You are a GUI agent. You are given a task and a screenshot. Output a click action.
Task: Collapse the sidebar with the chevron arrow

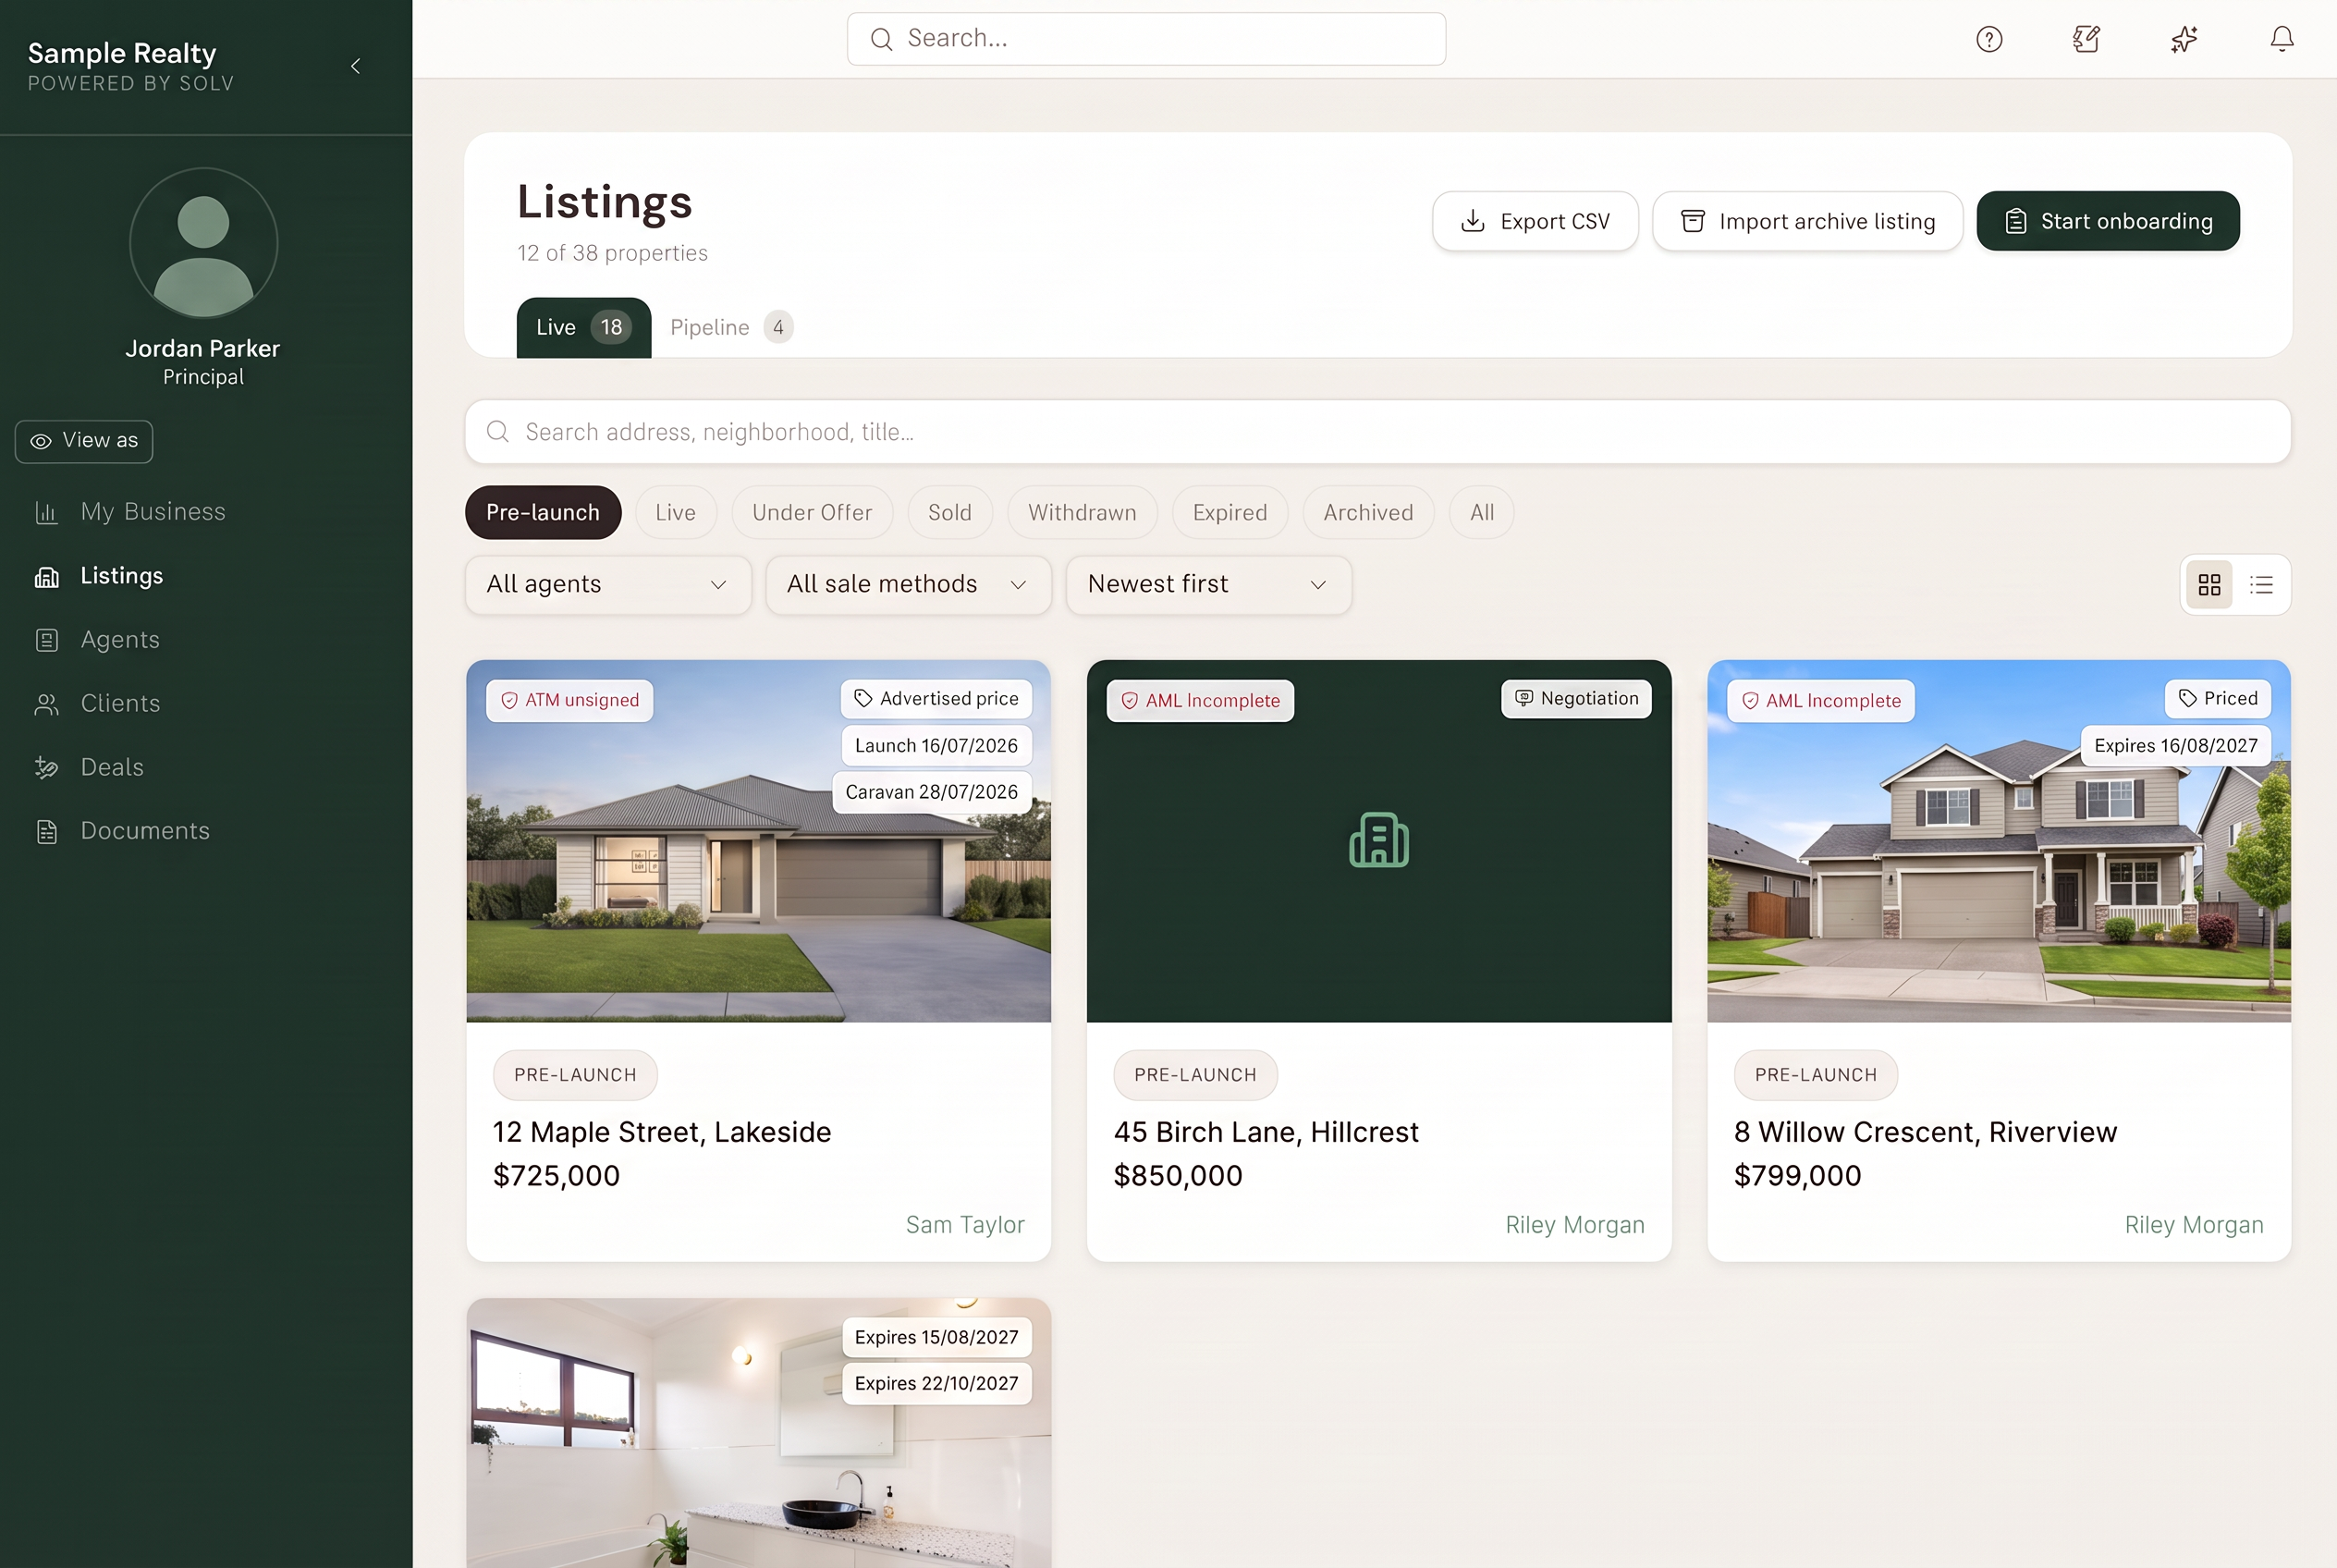point(356,66)
